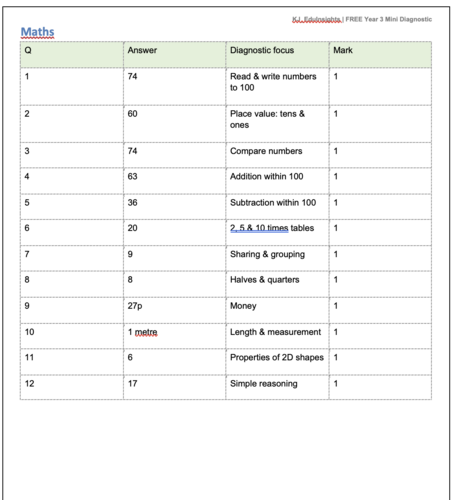Viewport: 462px width, 500px height.
Task: Click 'Place value: tens & ones' cell
Action: 277,124
